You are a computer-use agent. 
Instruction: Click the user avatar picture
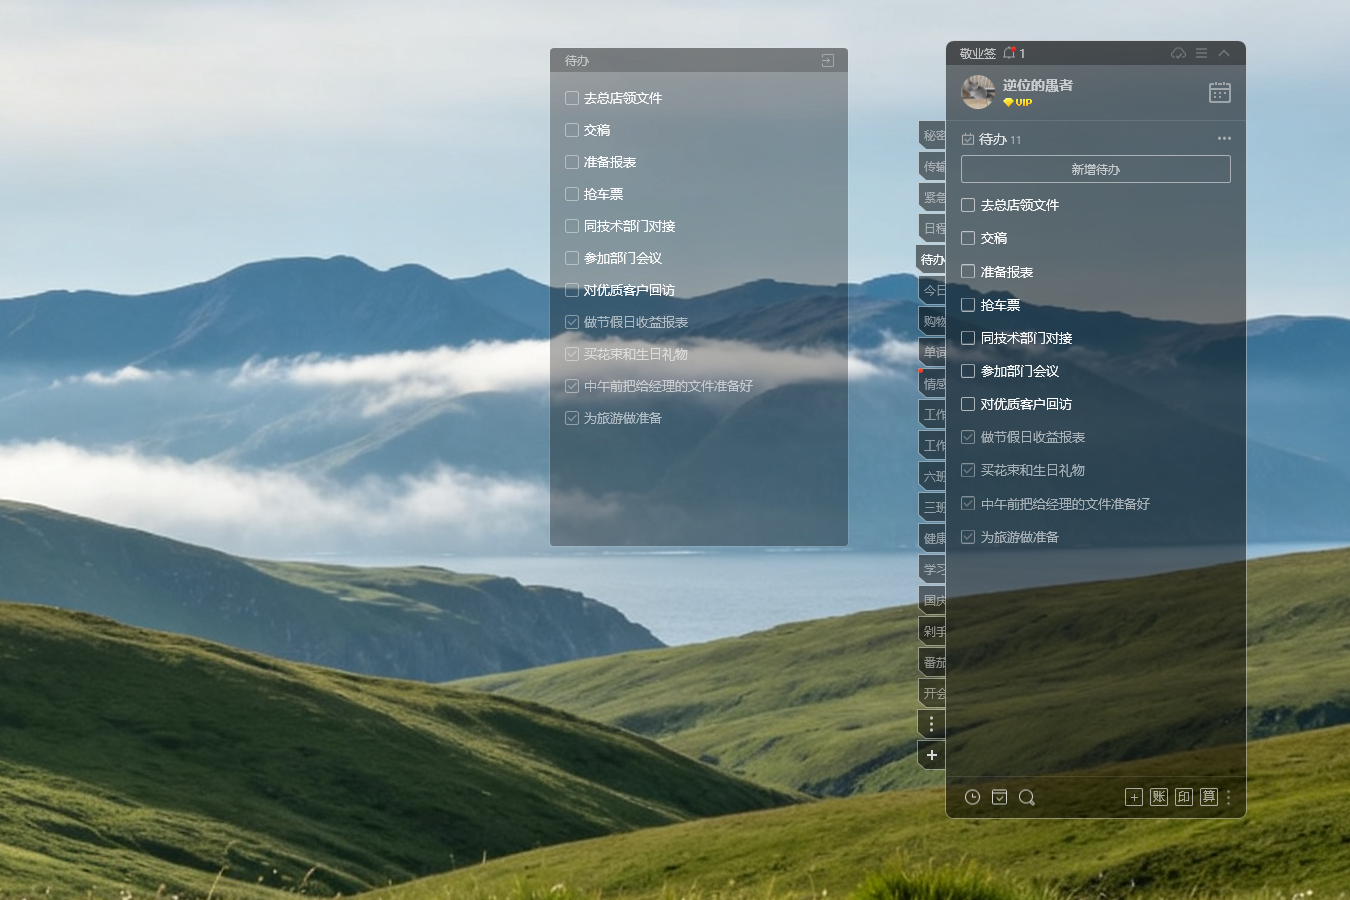point(977,92)
